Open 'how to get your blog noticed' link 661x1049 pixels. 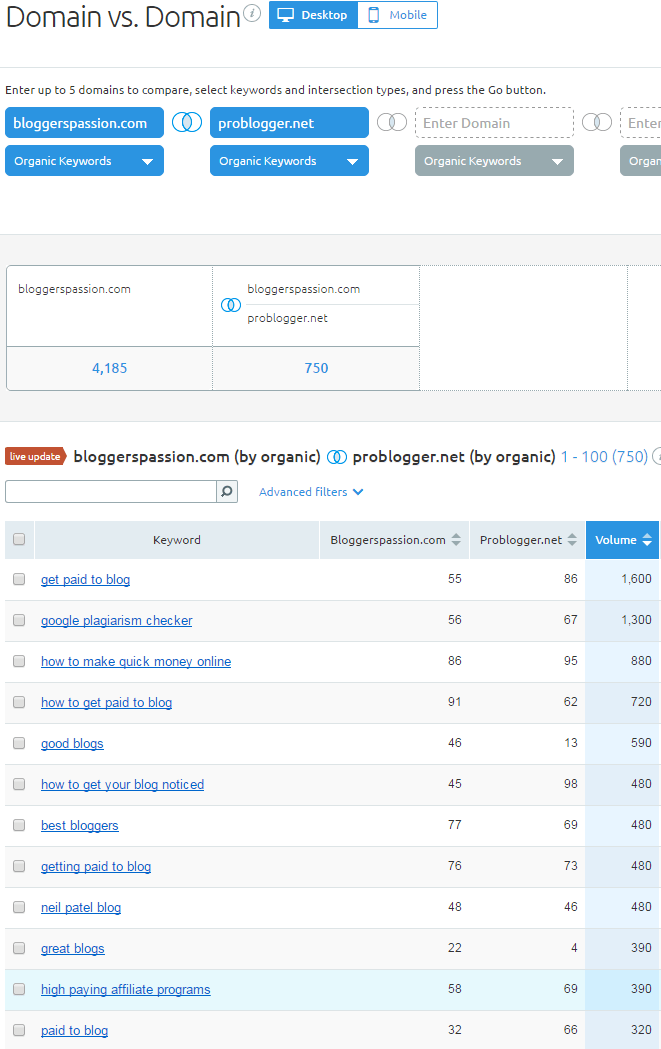[122, 784]
